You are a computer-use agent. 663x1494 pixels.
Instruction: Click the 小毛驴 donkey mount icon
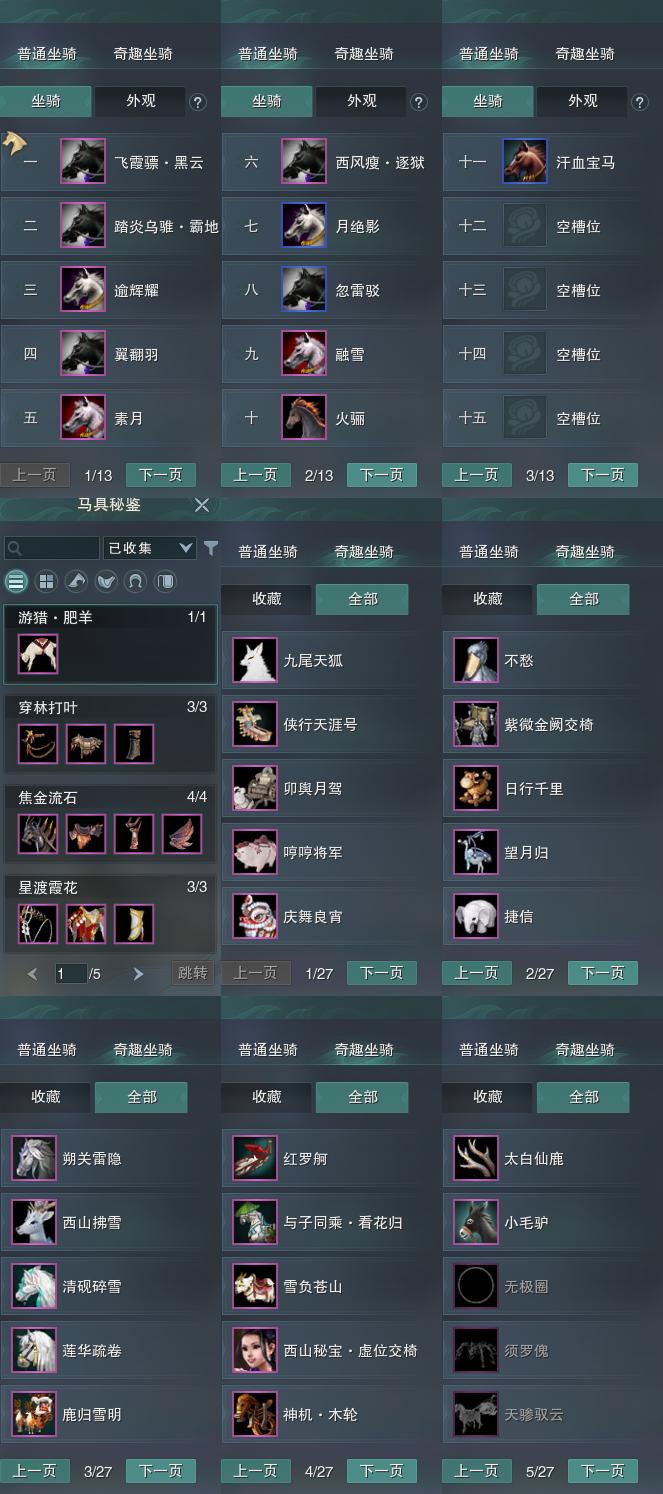[475, 1223]
